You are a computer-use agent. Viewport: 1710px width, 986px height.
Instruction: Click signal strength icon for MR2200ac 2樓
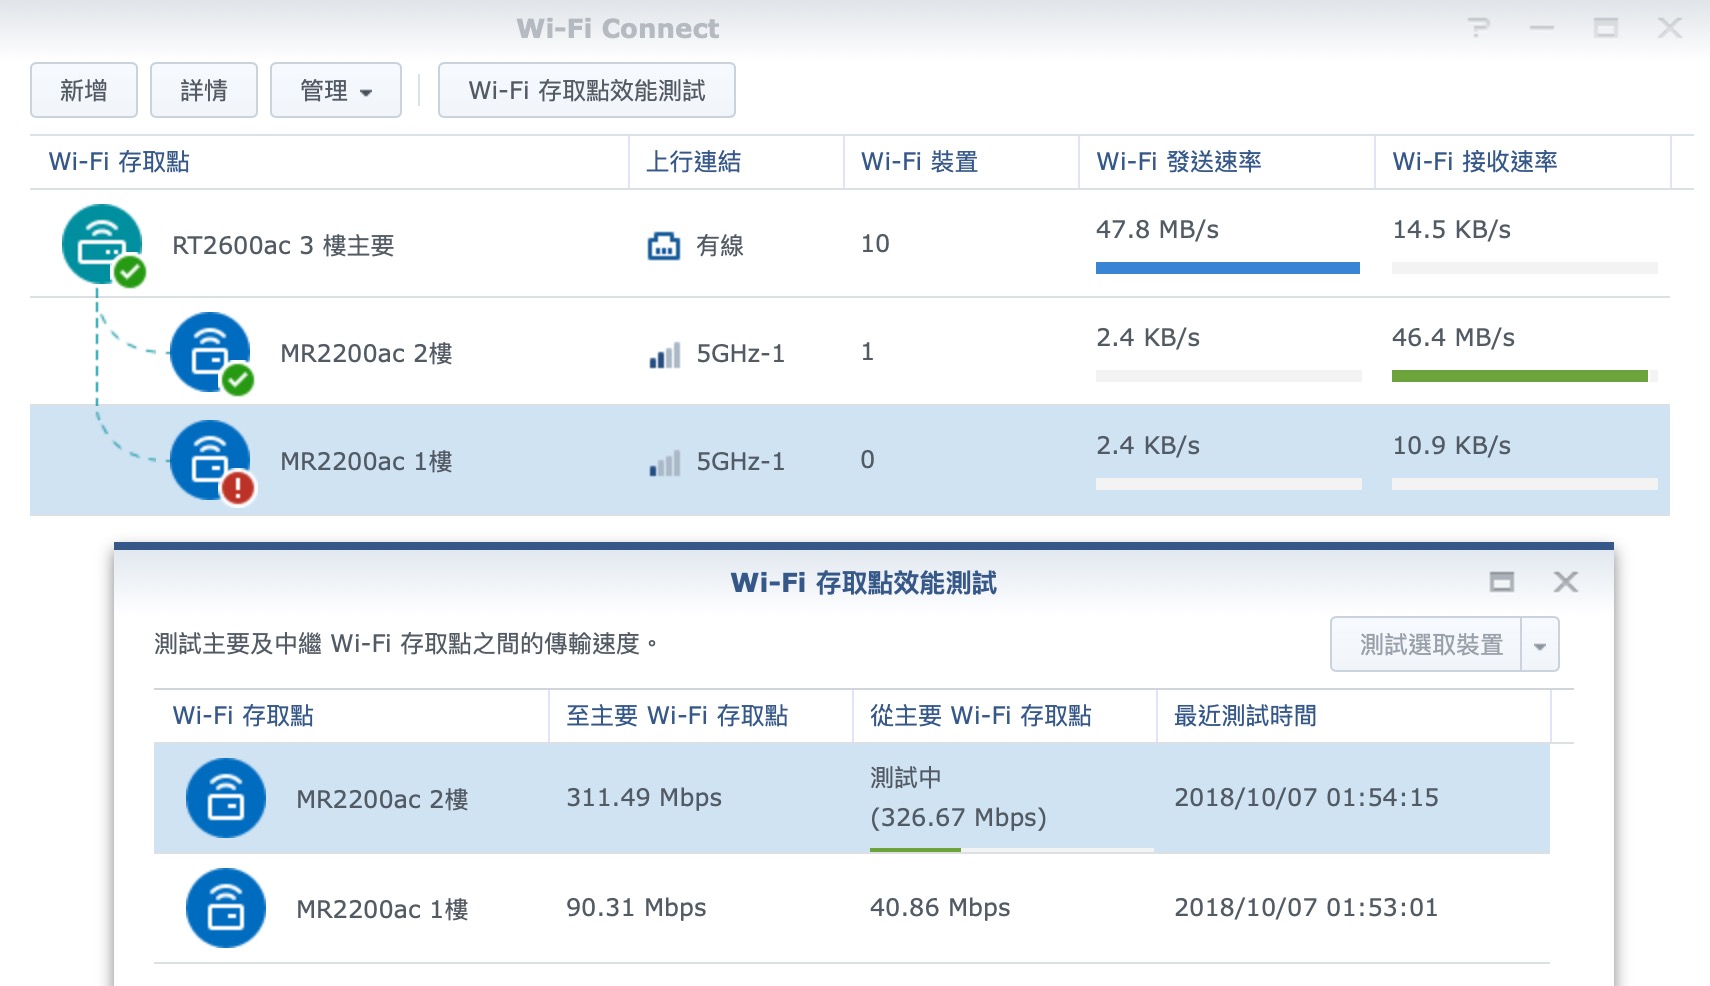pyautogui.click(x=664, y=354)
